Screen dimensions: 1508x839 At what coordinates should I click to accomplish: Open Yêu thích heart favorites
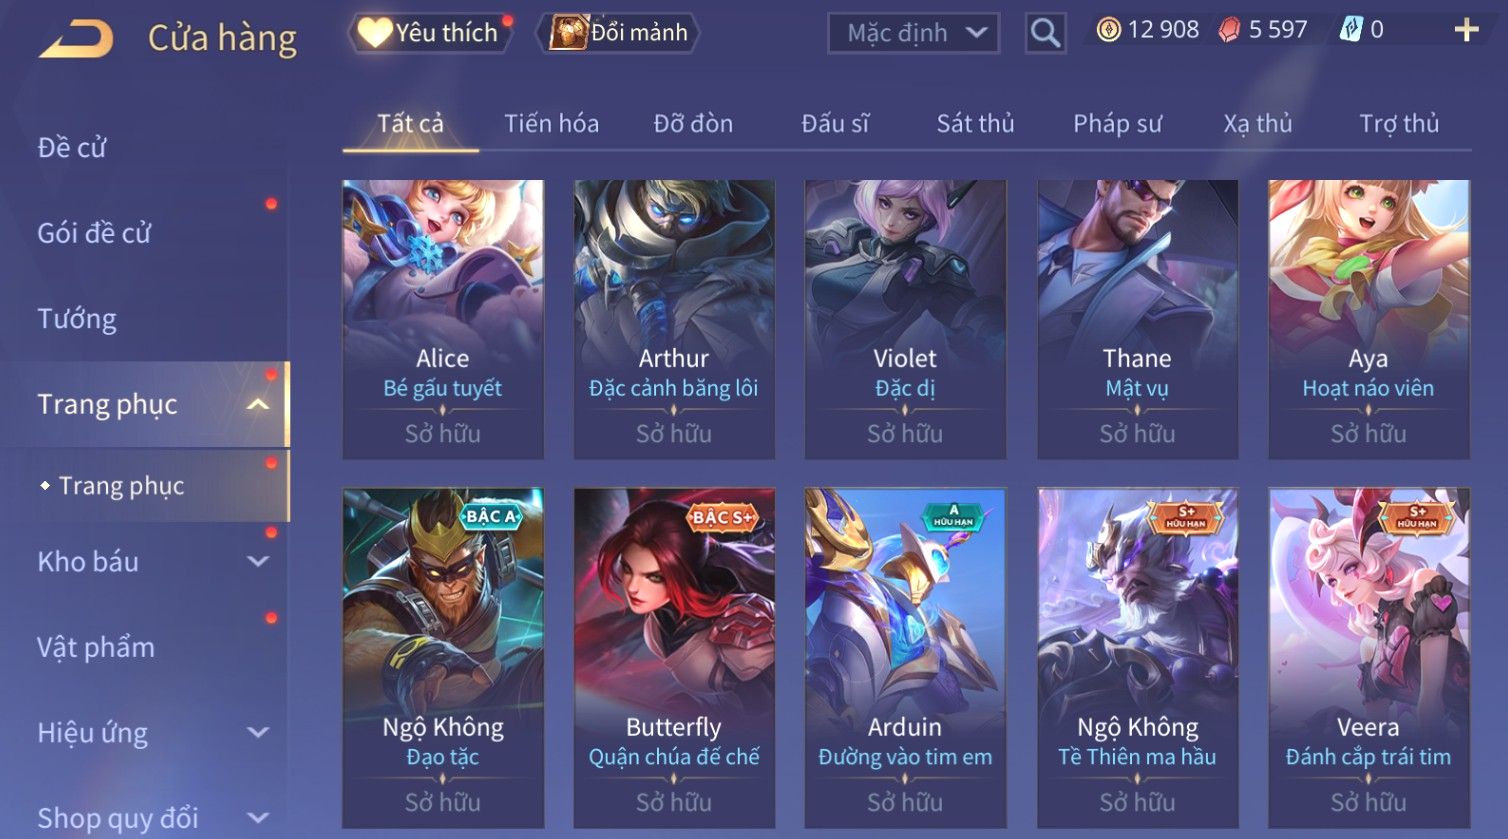tap(429, 33)
